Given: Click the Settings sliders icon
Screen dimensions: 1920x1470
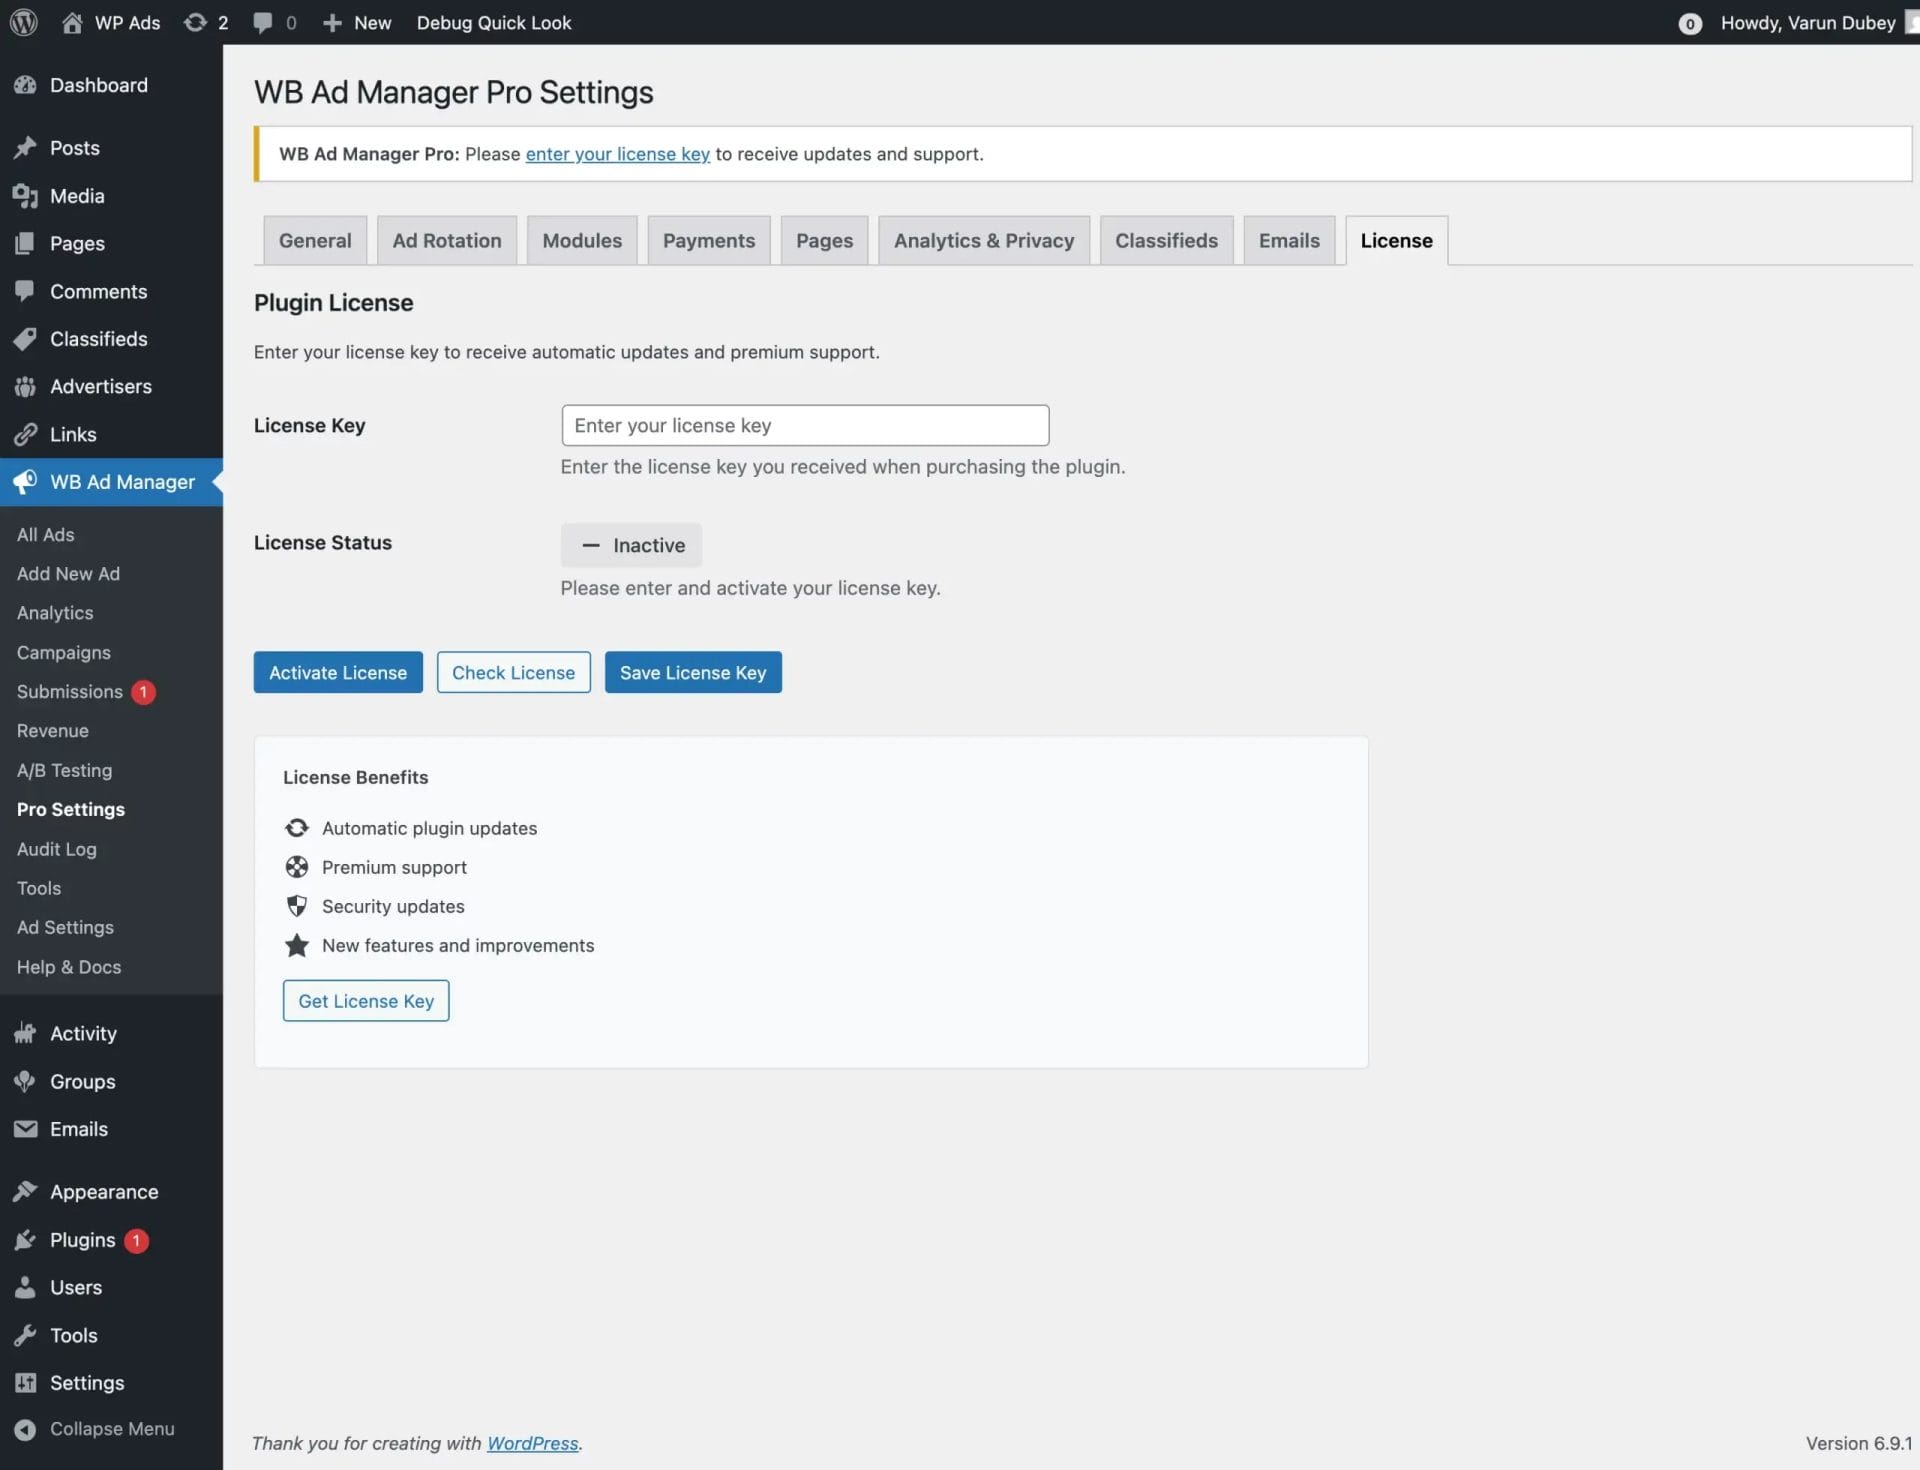Looking at the screenshot, I should tap(25, 1383).
